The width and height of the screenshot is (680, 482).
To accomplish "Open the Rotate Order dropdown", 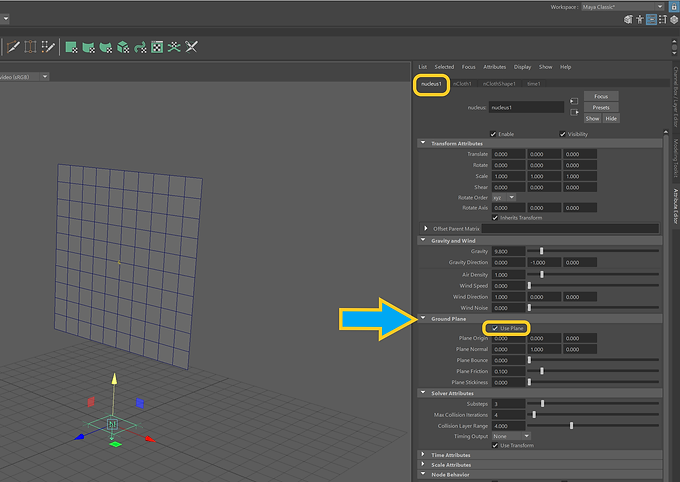I will point(503,197).
